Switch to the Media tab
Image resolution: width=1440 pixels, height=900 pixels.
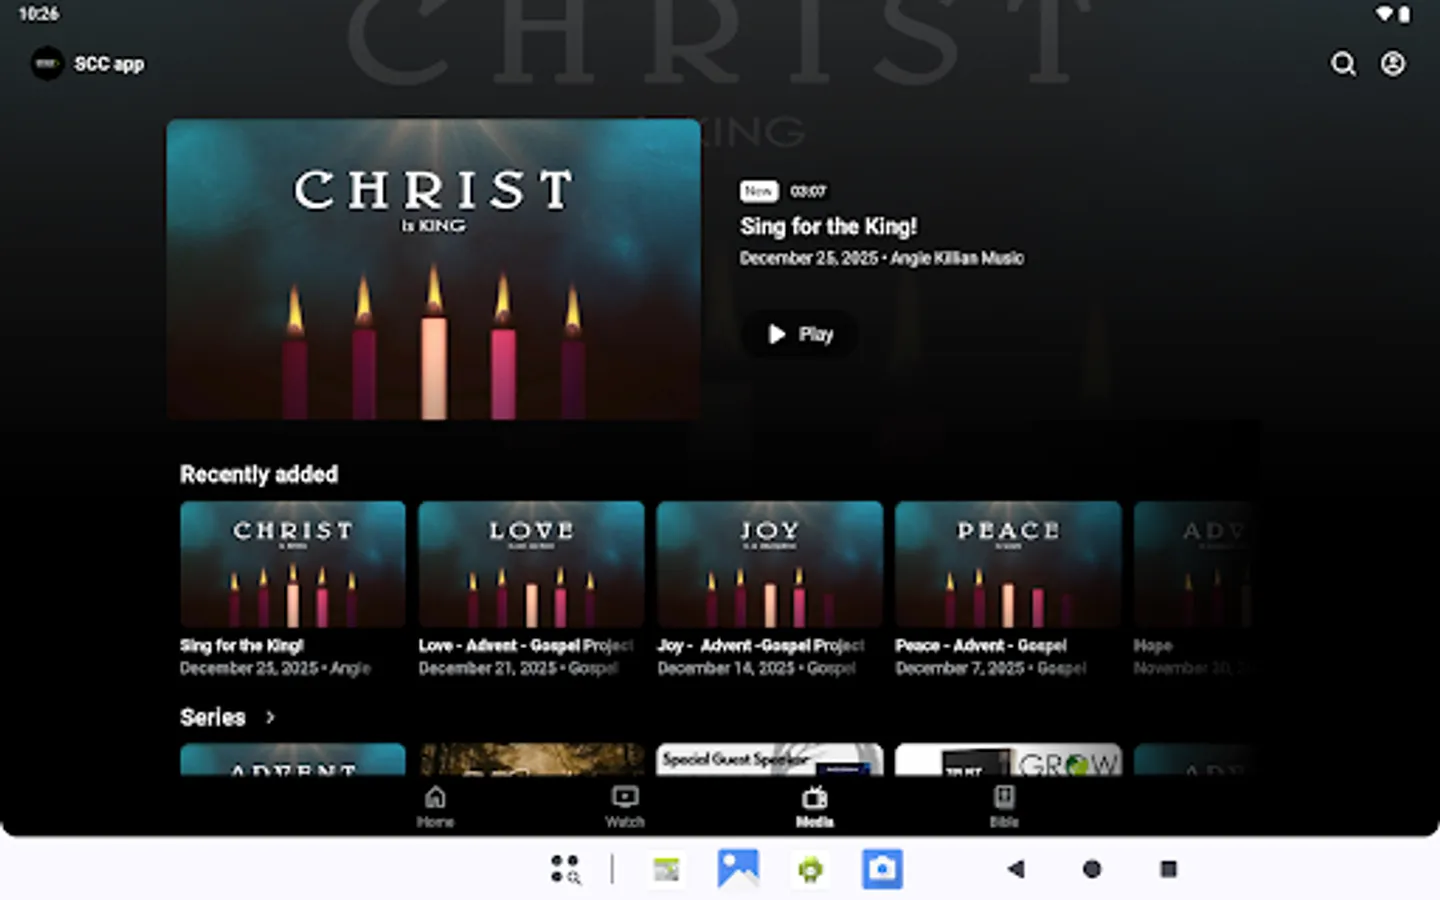(814, 806)
